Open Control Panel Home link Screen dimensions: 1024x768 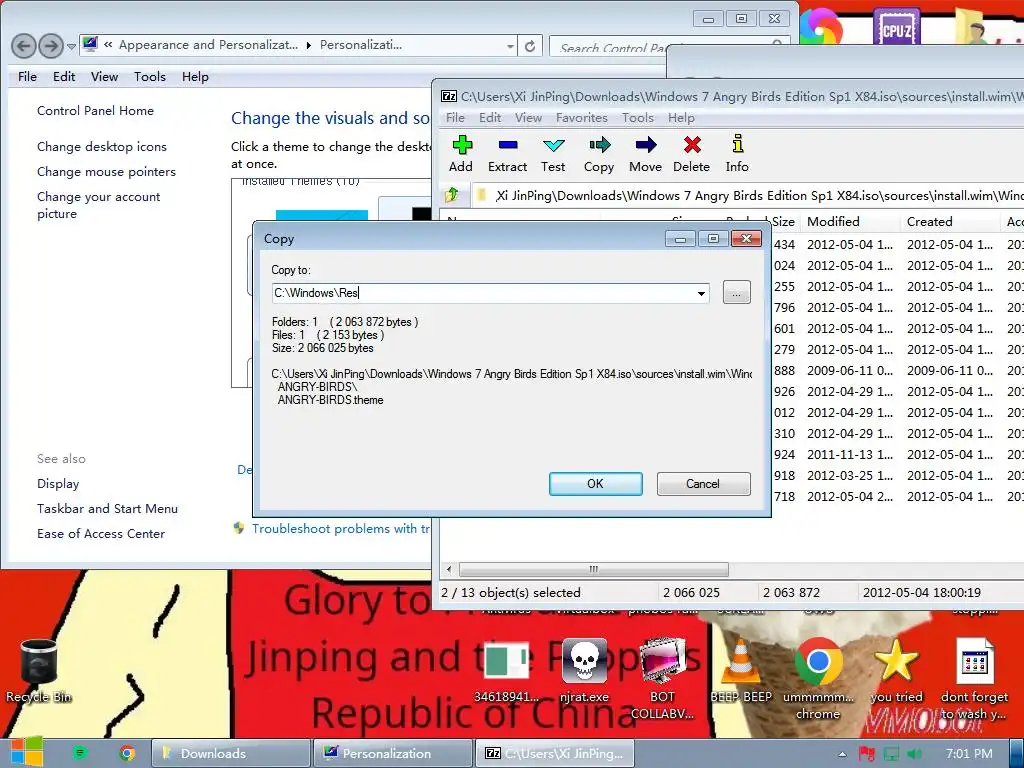(95, 110)
